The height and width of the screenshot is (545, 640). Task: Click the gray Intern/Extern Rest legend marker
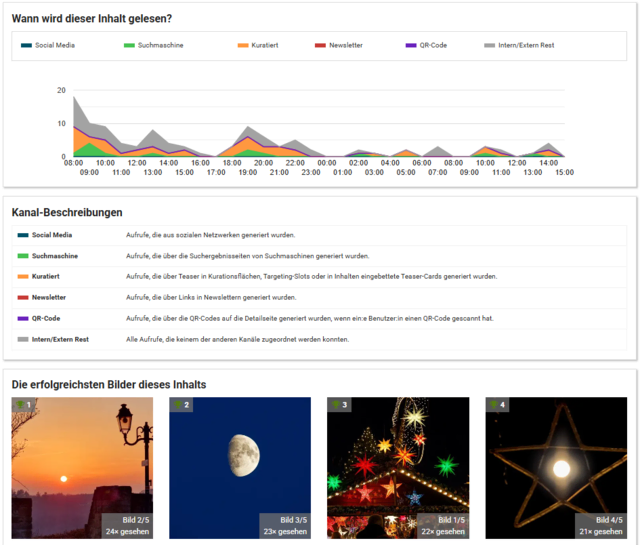click(489, 45)
